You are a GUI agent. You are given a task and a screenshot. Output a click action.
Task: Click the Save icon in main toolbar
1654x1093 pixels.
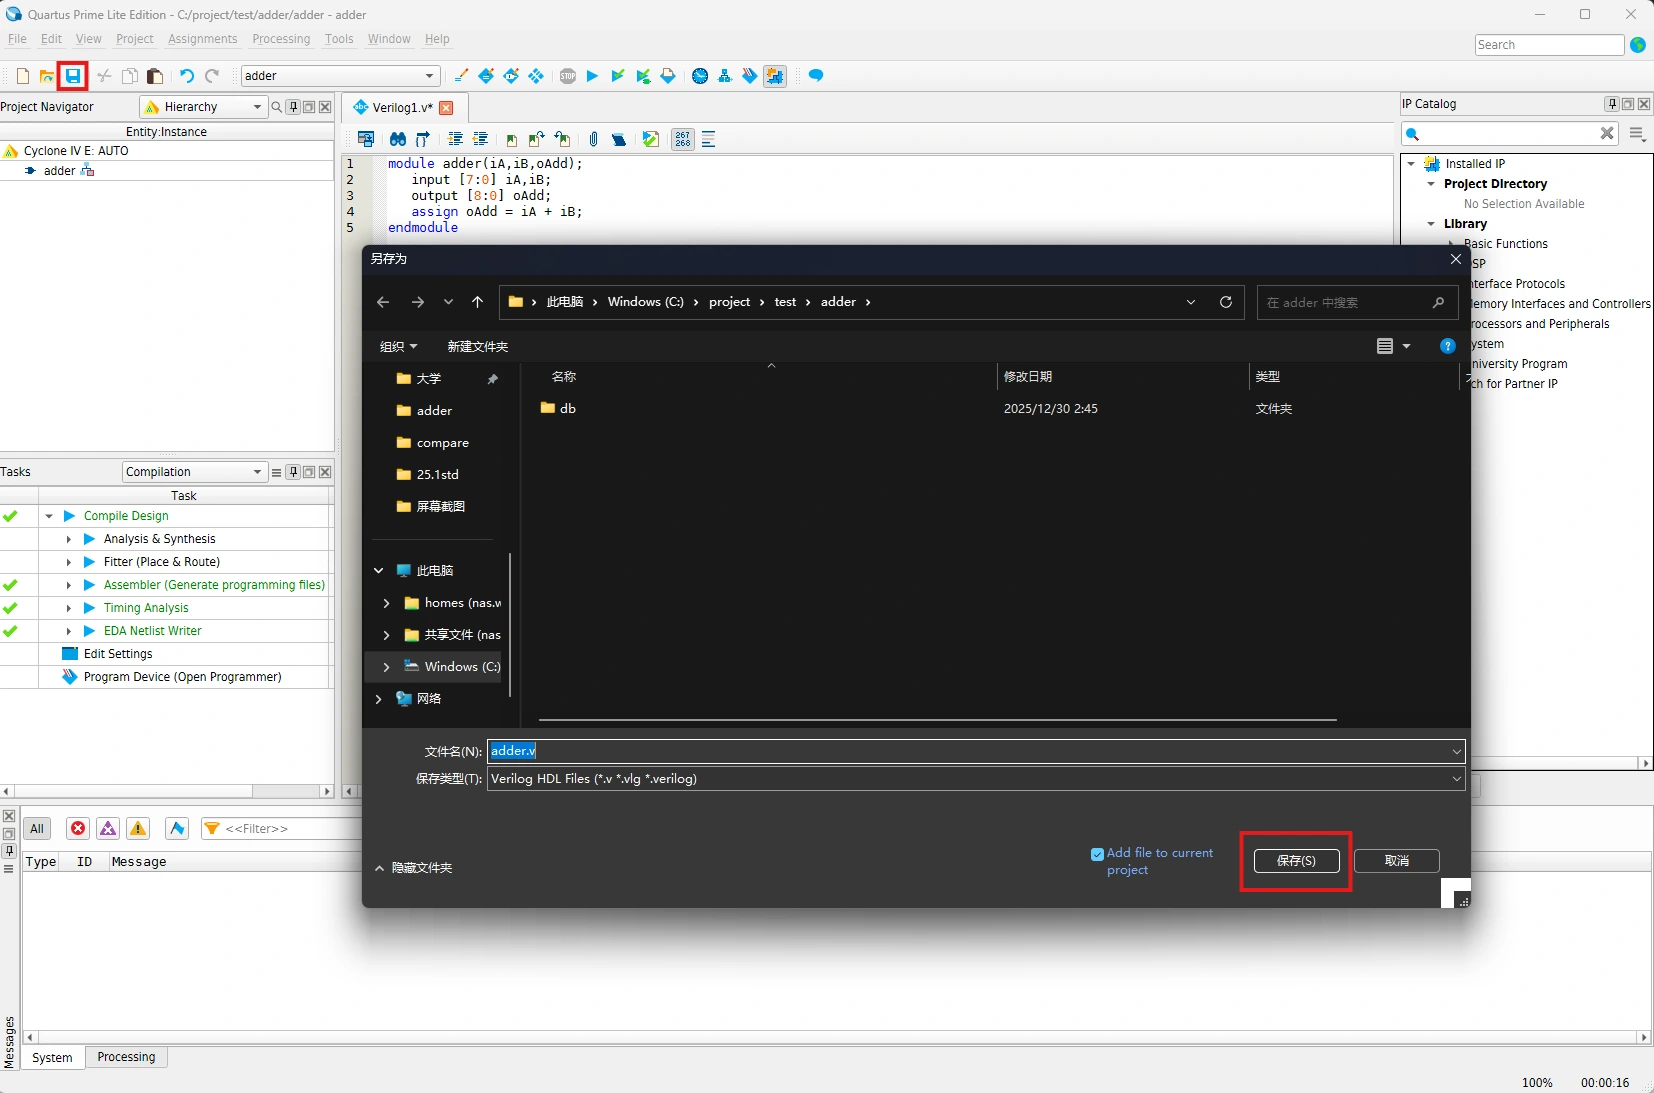[72, 76]
